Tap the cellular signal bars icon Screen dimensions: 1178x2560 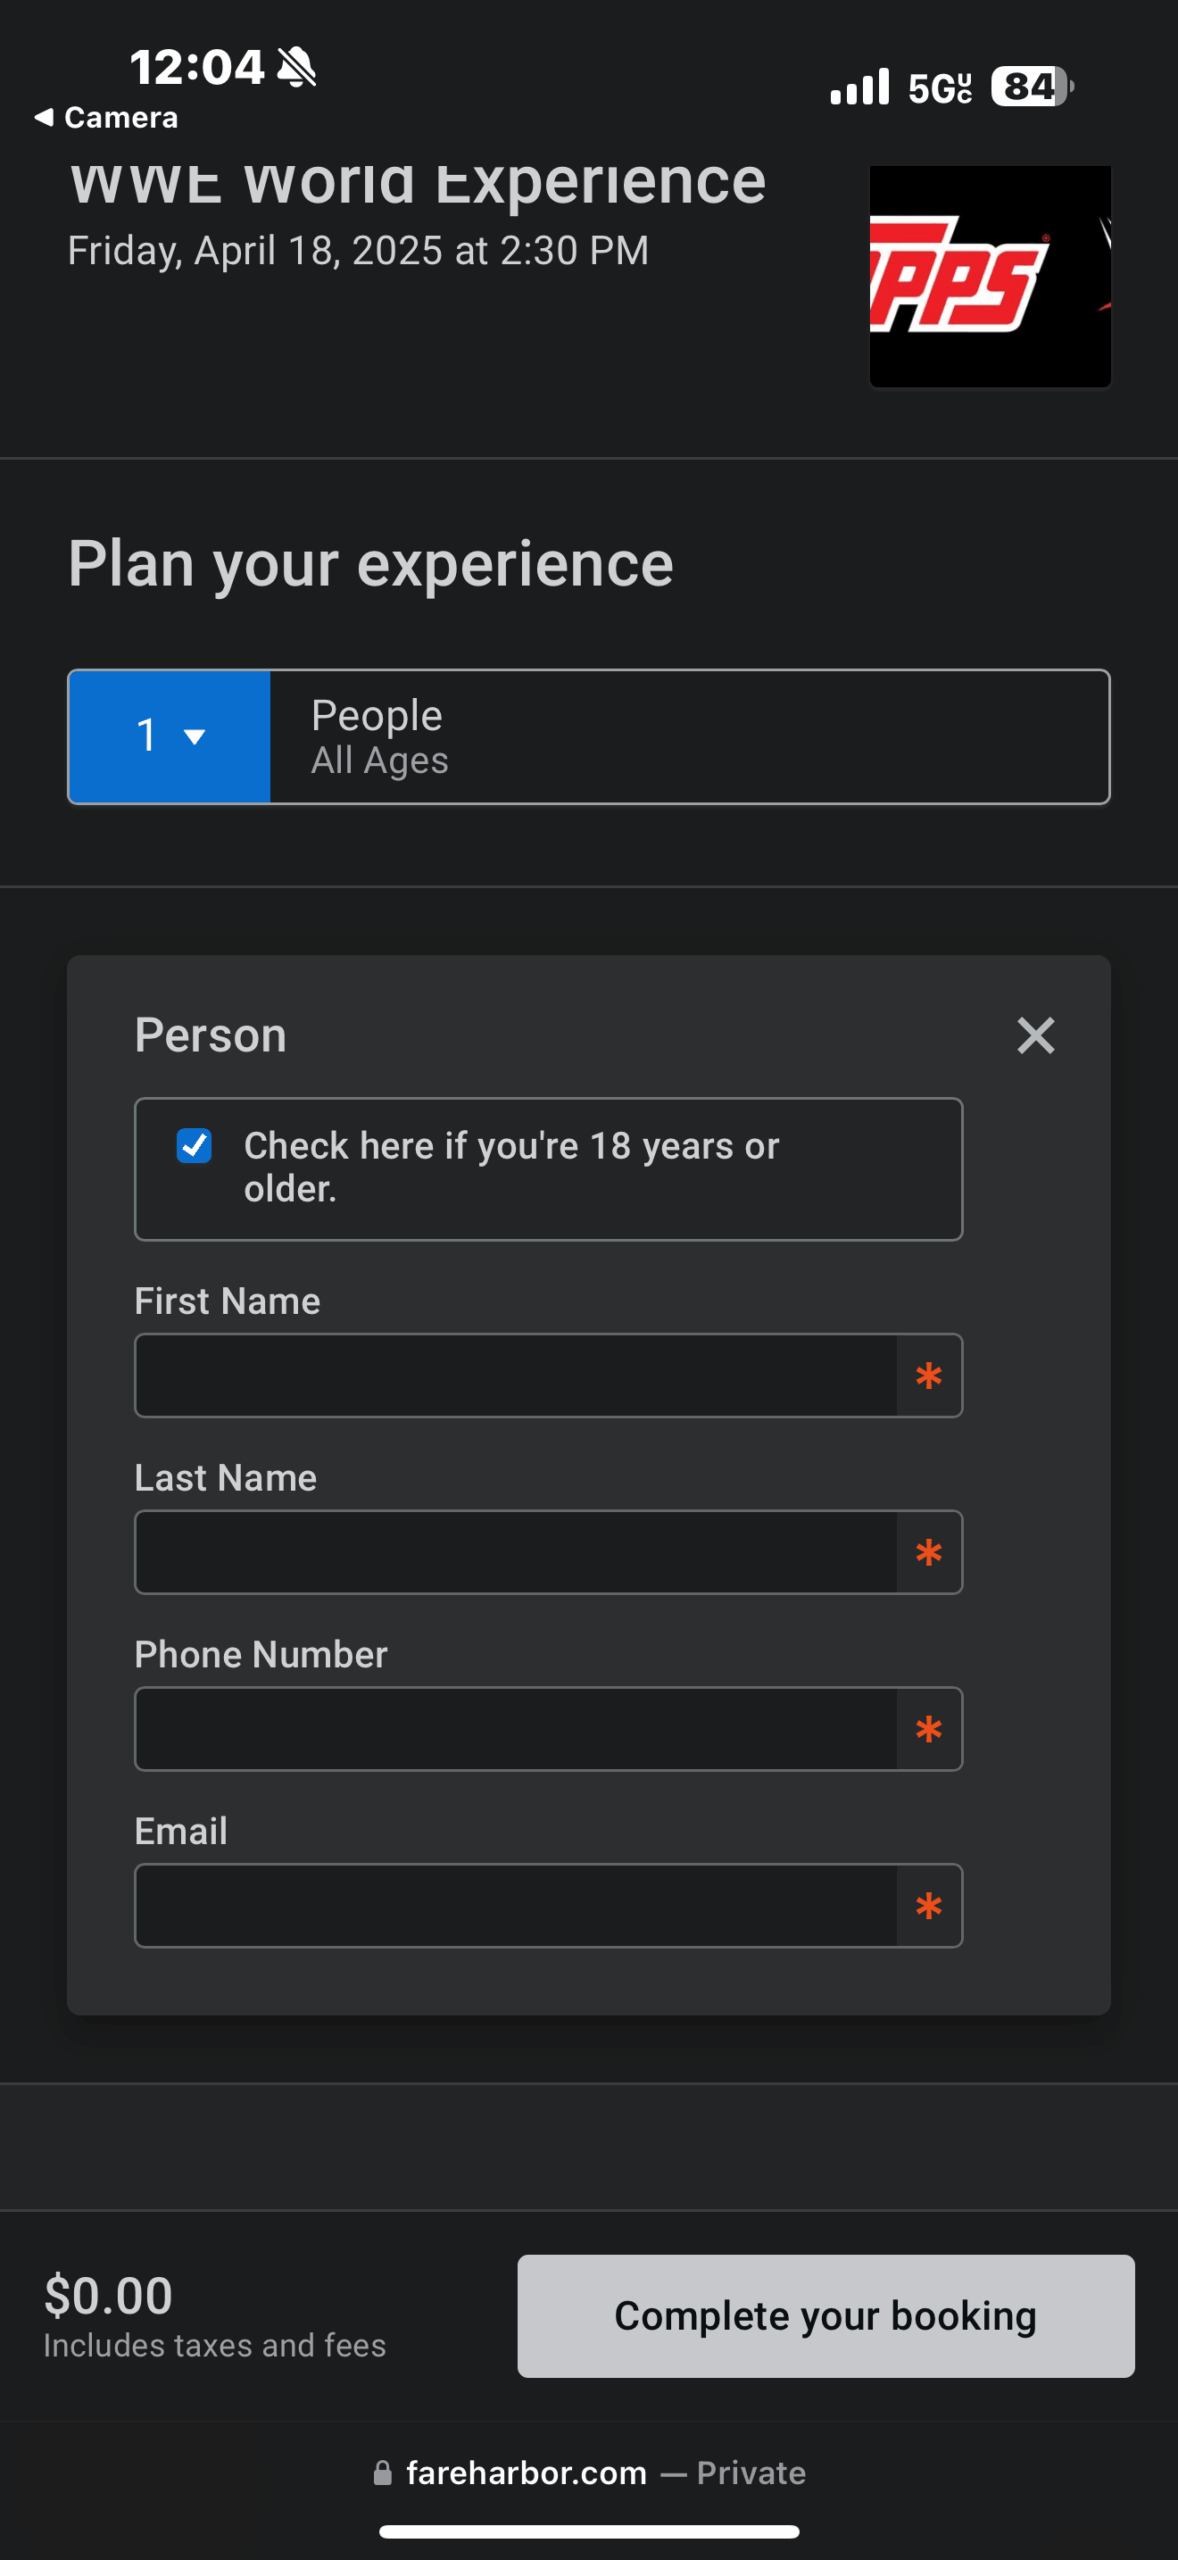859,87
